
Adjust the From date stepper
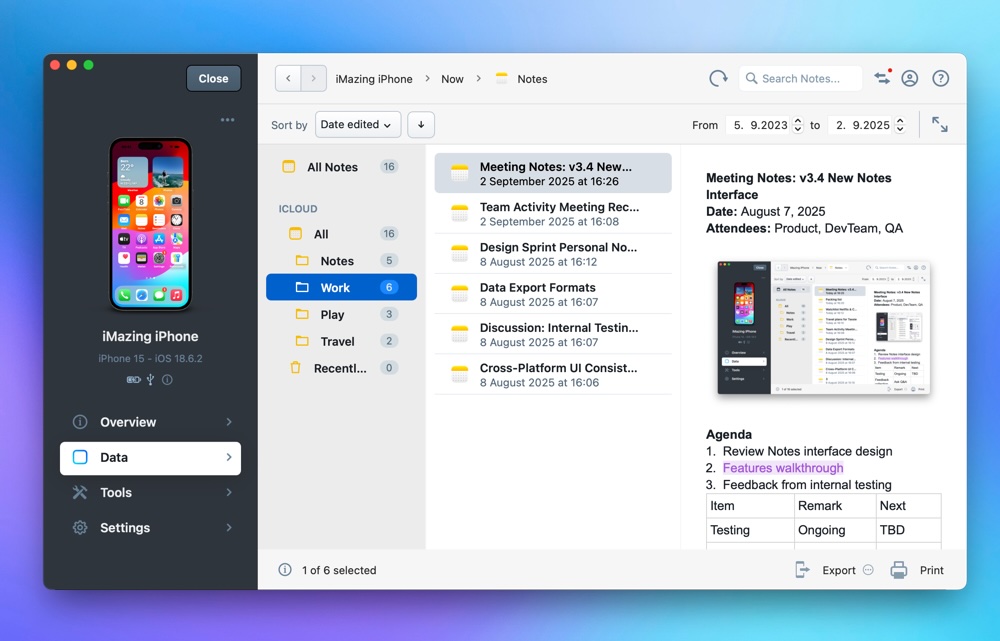point(798,125)
